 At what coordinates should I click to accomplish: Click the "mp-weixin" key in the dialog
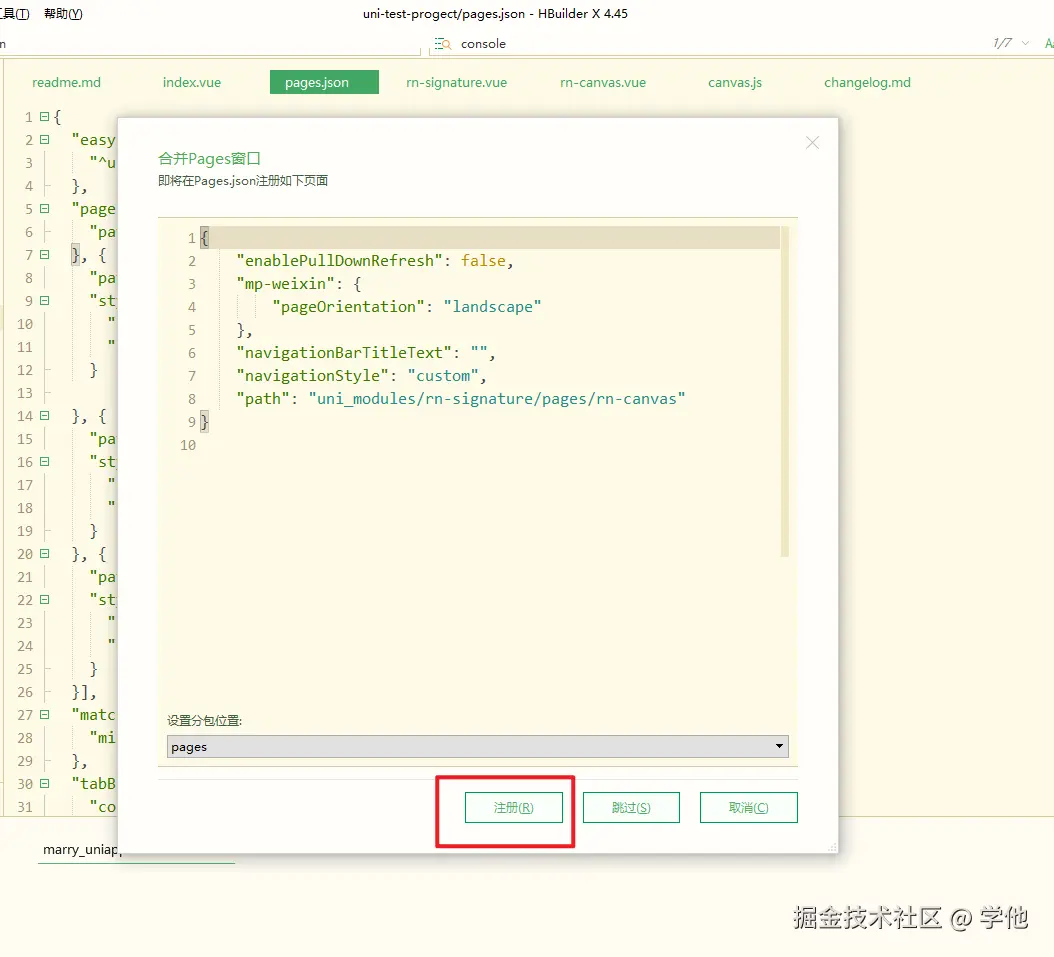[286, 284]
